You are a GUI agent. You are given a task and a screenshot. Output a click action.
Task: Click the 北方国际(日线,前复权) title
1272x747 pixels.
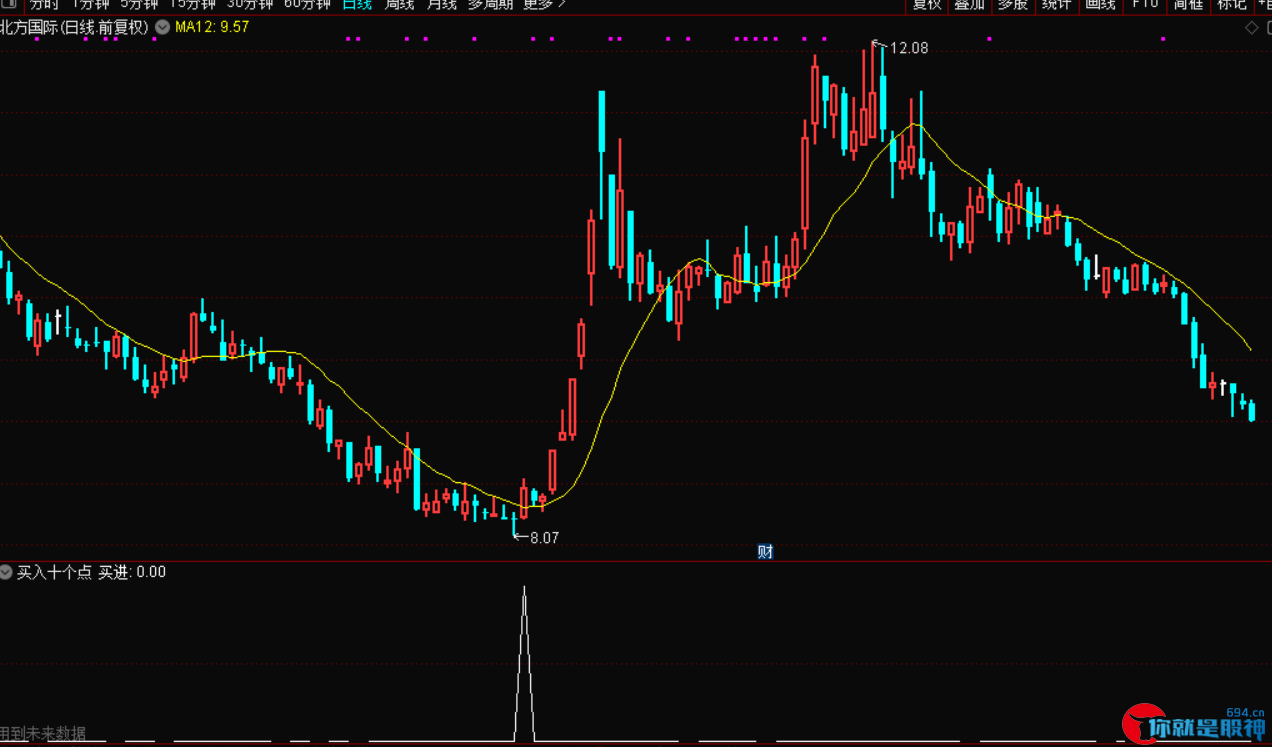coord(75,28)
